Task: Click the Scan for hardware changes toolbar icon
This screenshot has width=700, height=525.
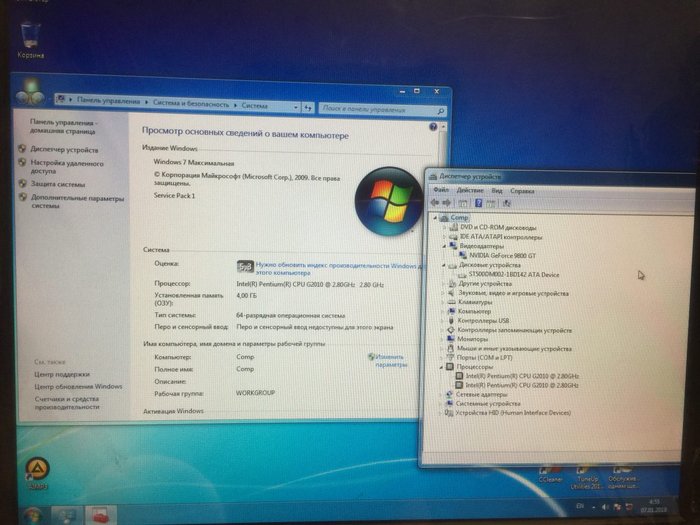Action: [x=506, y=204]
